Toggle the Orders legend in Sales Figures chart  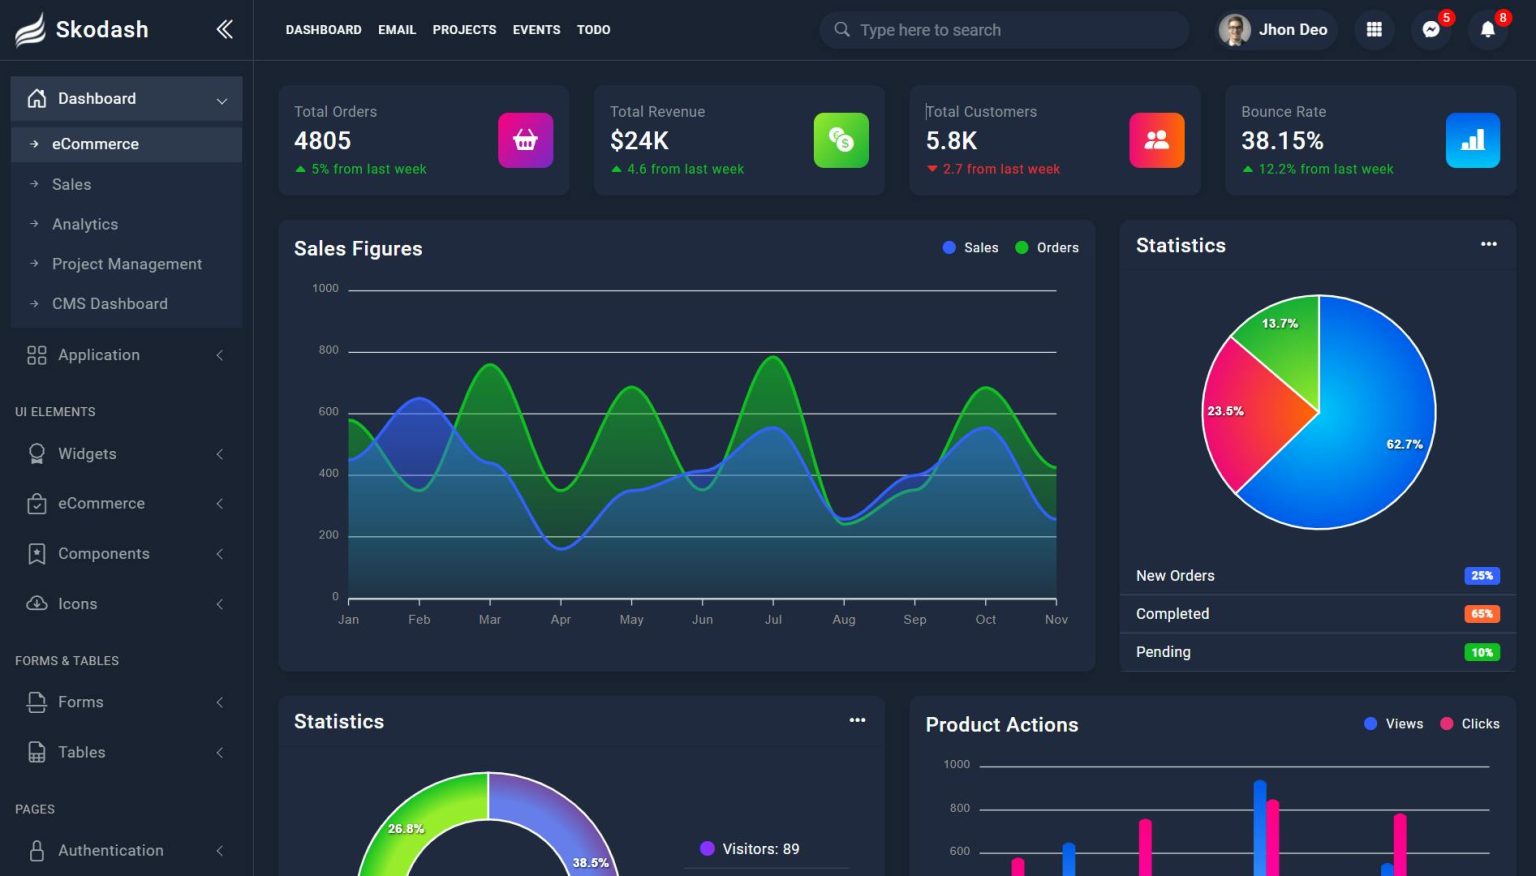(x=1046, y=247)
